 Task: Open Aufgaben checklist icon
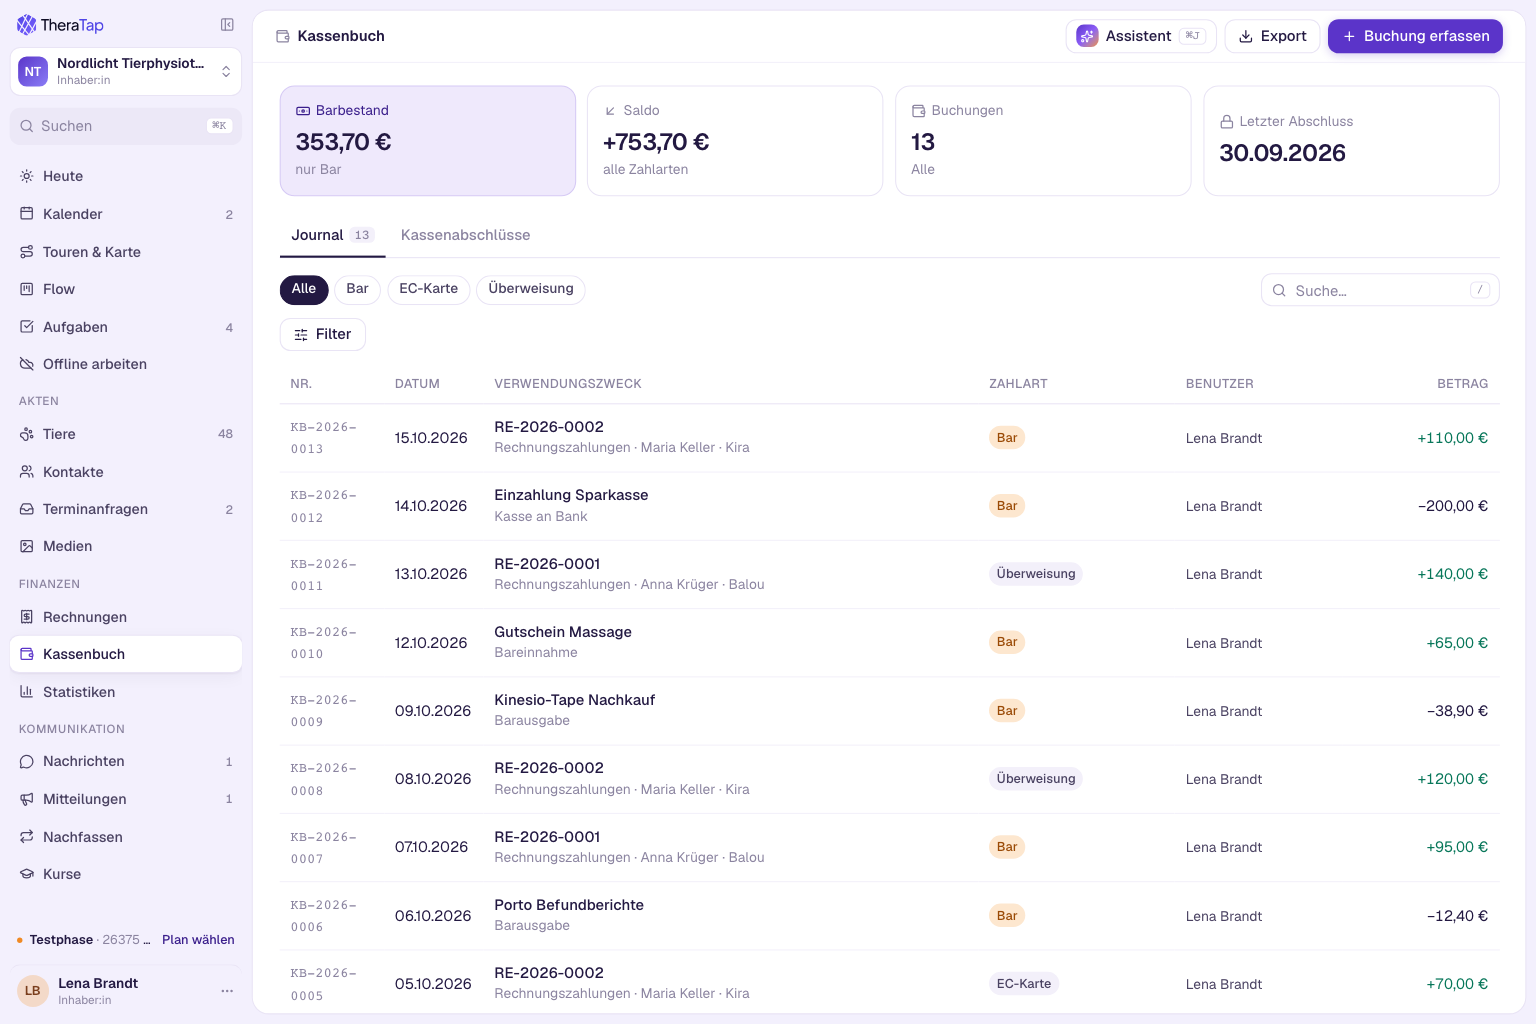tap(27, 327)
